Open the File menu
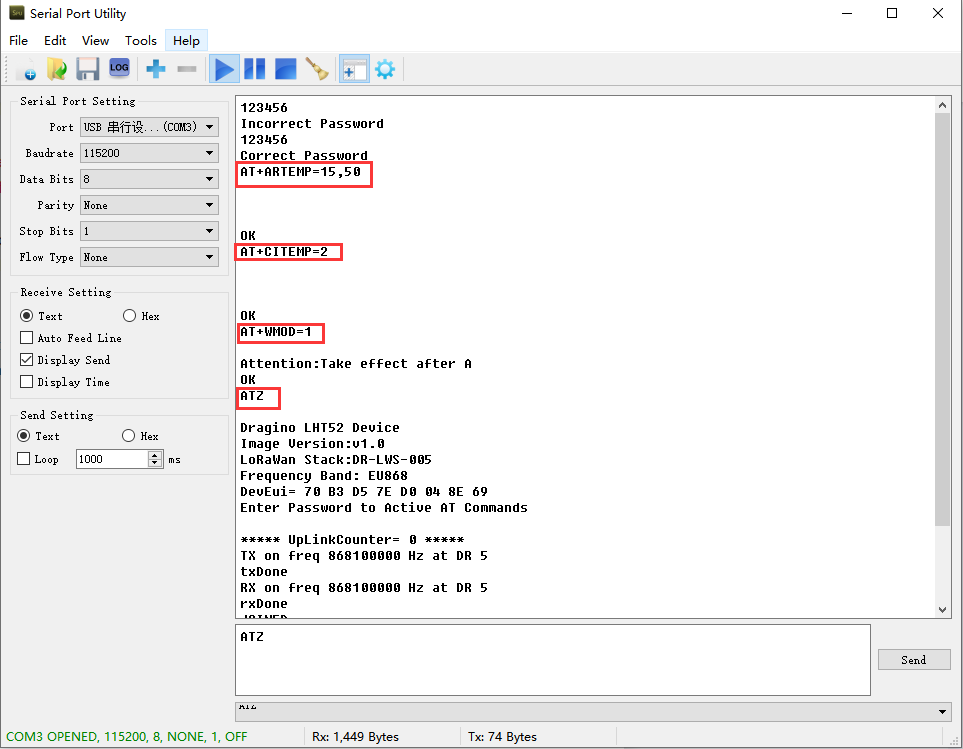This screenshot has height=749, width=963. (18, 41)
